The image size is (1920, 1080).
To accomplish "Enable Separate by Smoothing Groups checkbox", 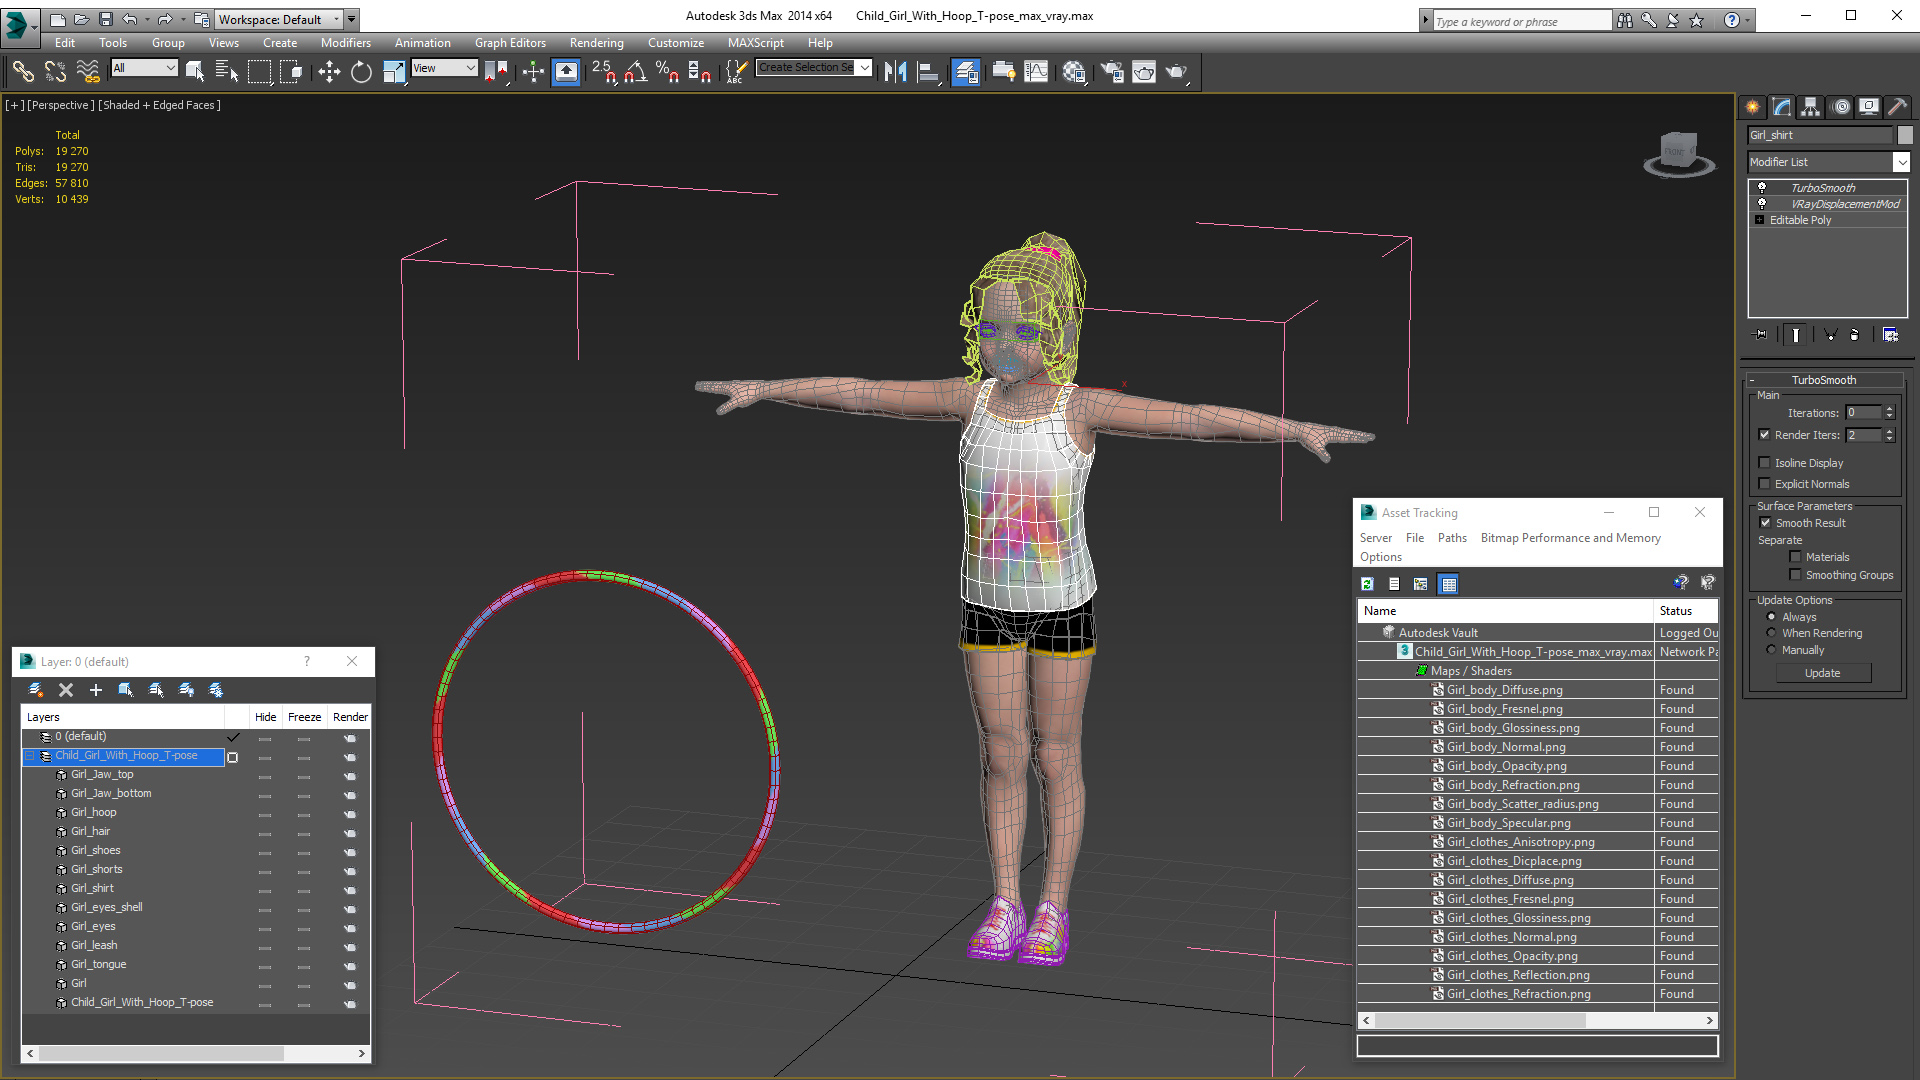I will [x=1795, y=575].
